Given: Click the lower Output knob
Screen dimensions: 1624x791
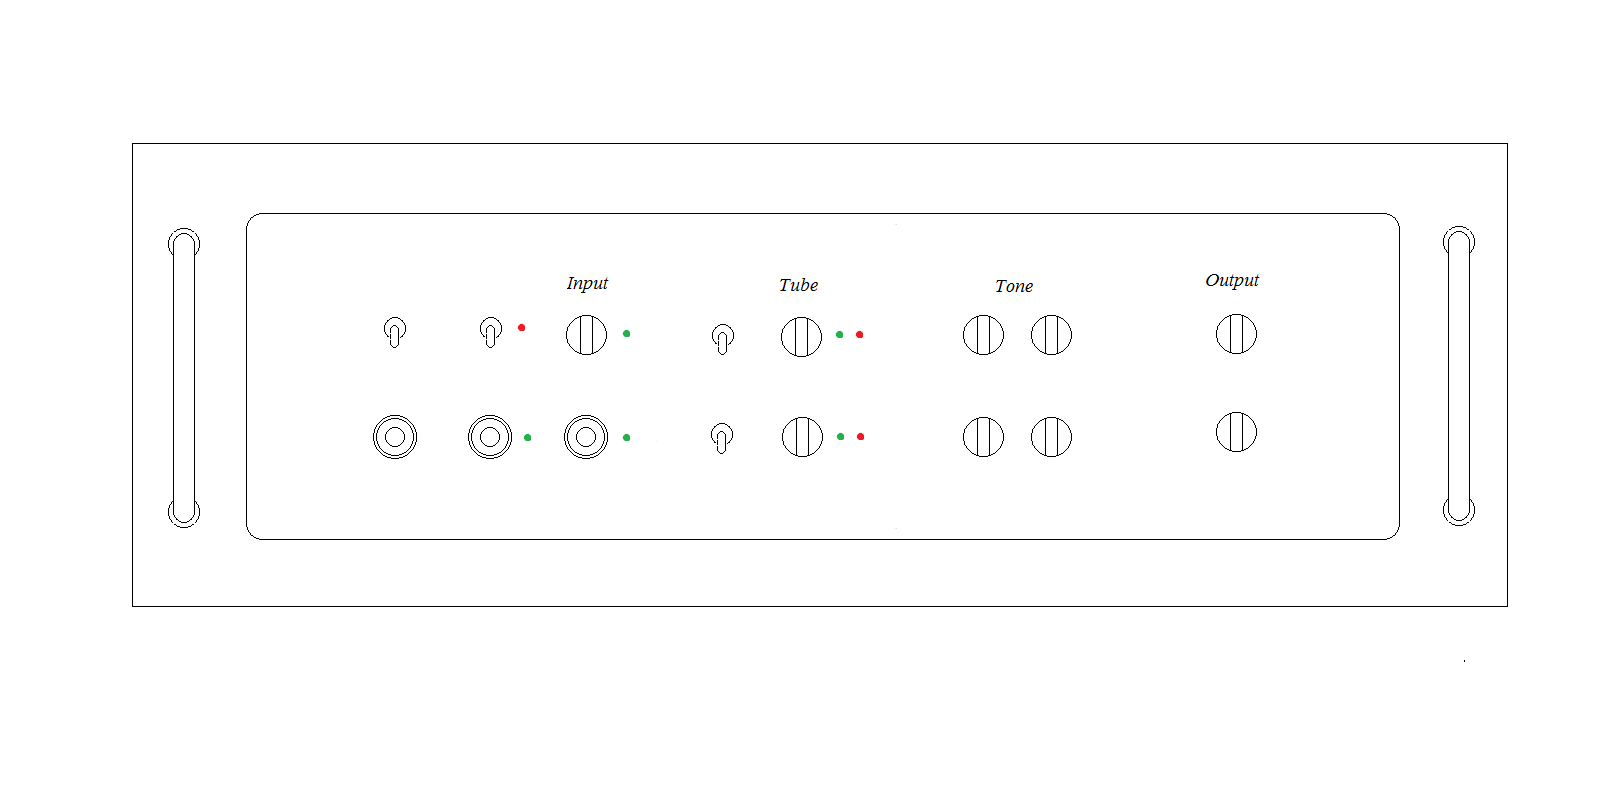Looking at the screenshot, I should [1236, 431].
